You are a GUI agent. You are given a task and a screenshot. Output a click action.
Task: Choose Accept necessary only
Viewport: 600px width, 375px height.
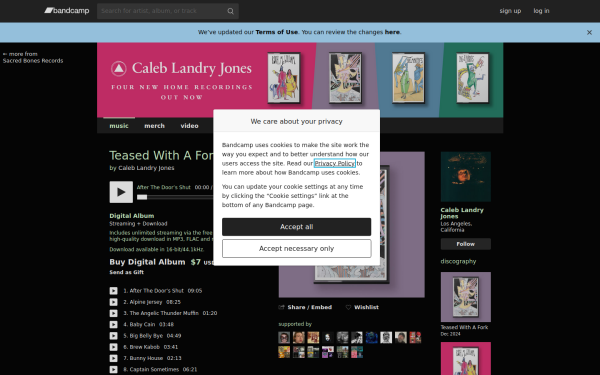[297, 249]
